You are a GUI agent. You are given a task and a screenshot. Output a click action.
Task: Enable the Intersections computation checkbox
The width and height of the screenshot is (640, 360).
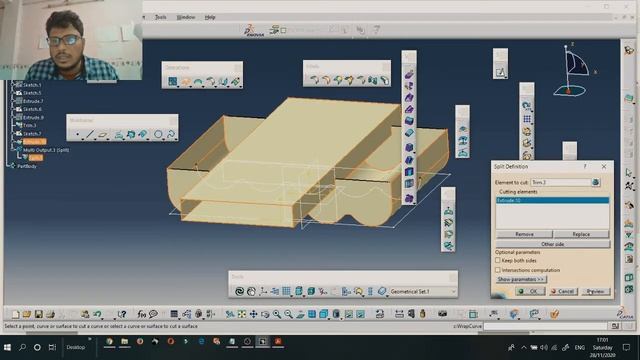pos(498,270)
